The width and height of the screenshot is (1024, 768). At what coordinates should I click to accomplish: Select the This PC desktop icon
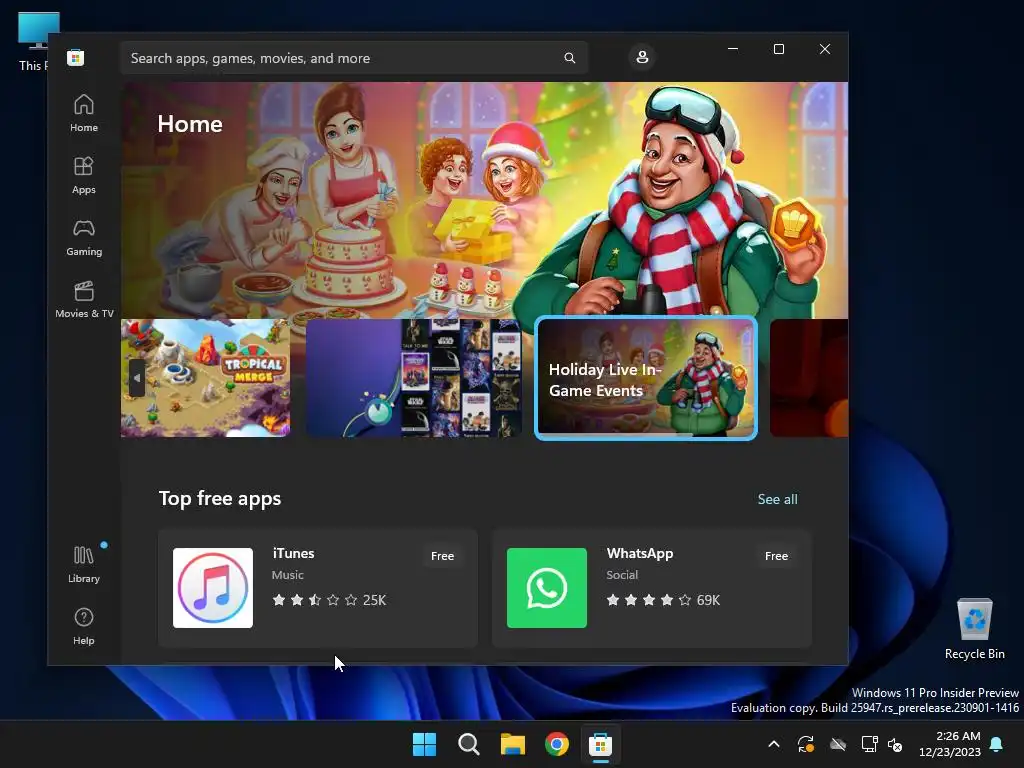click(33, 42)
